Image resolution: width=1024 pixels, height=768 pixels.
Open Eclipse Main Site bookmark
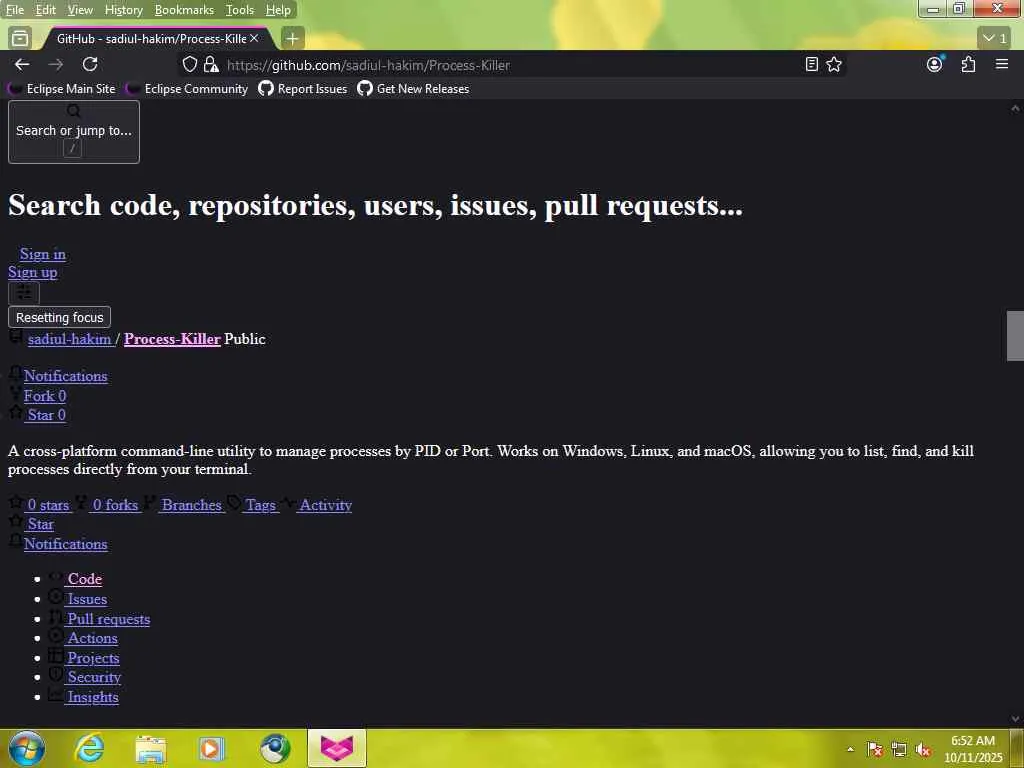(x=63, y=89)
